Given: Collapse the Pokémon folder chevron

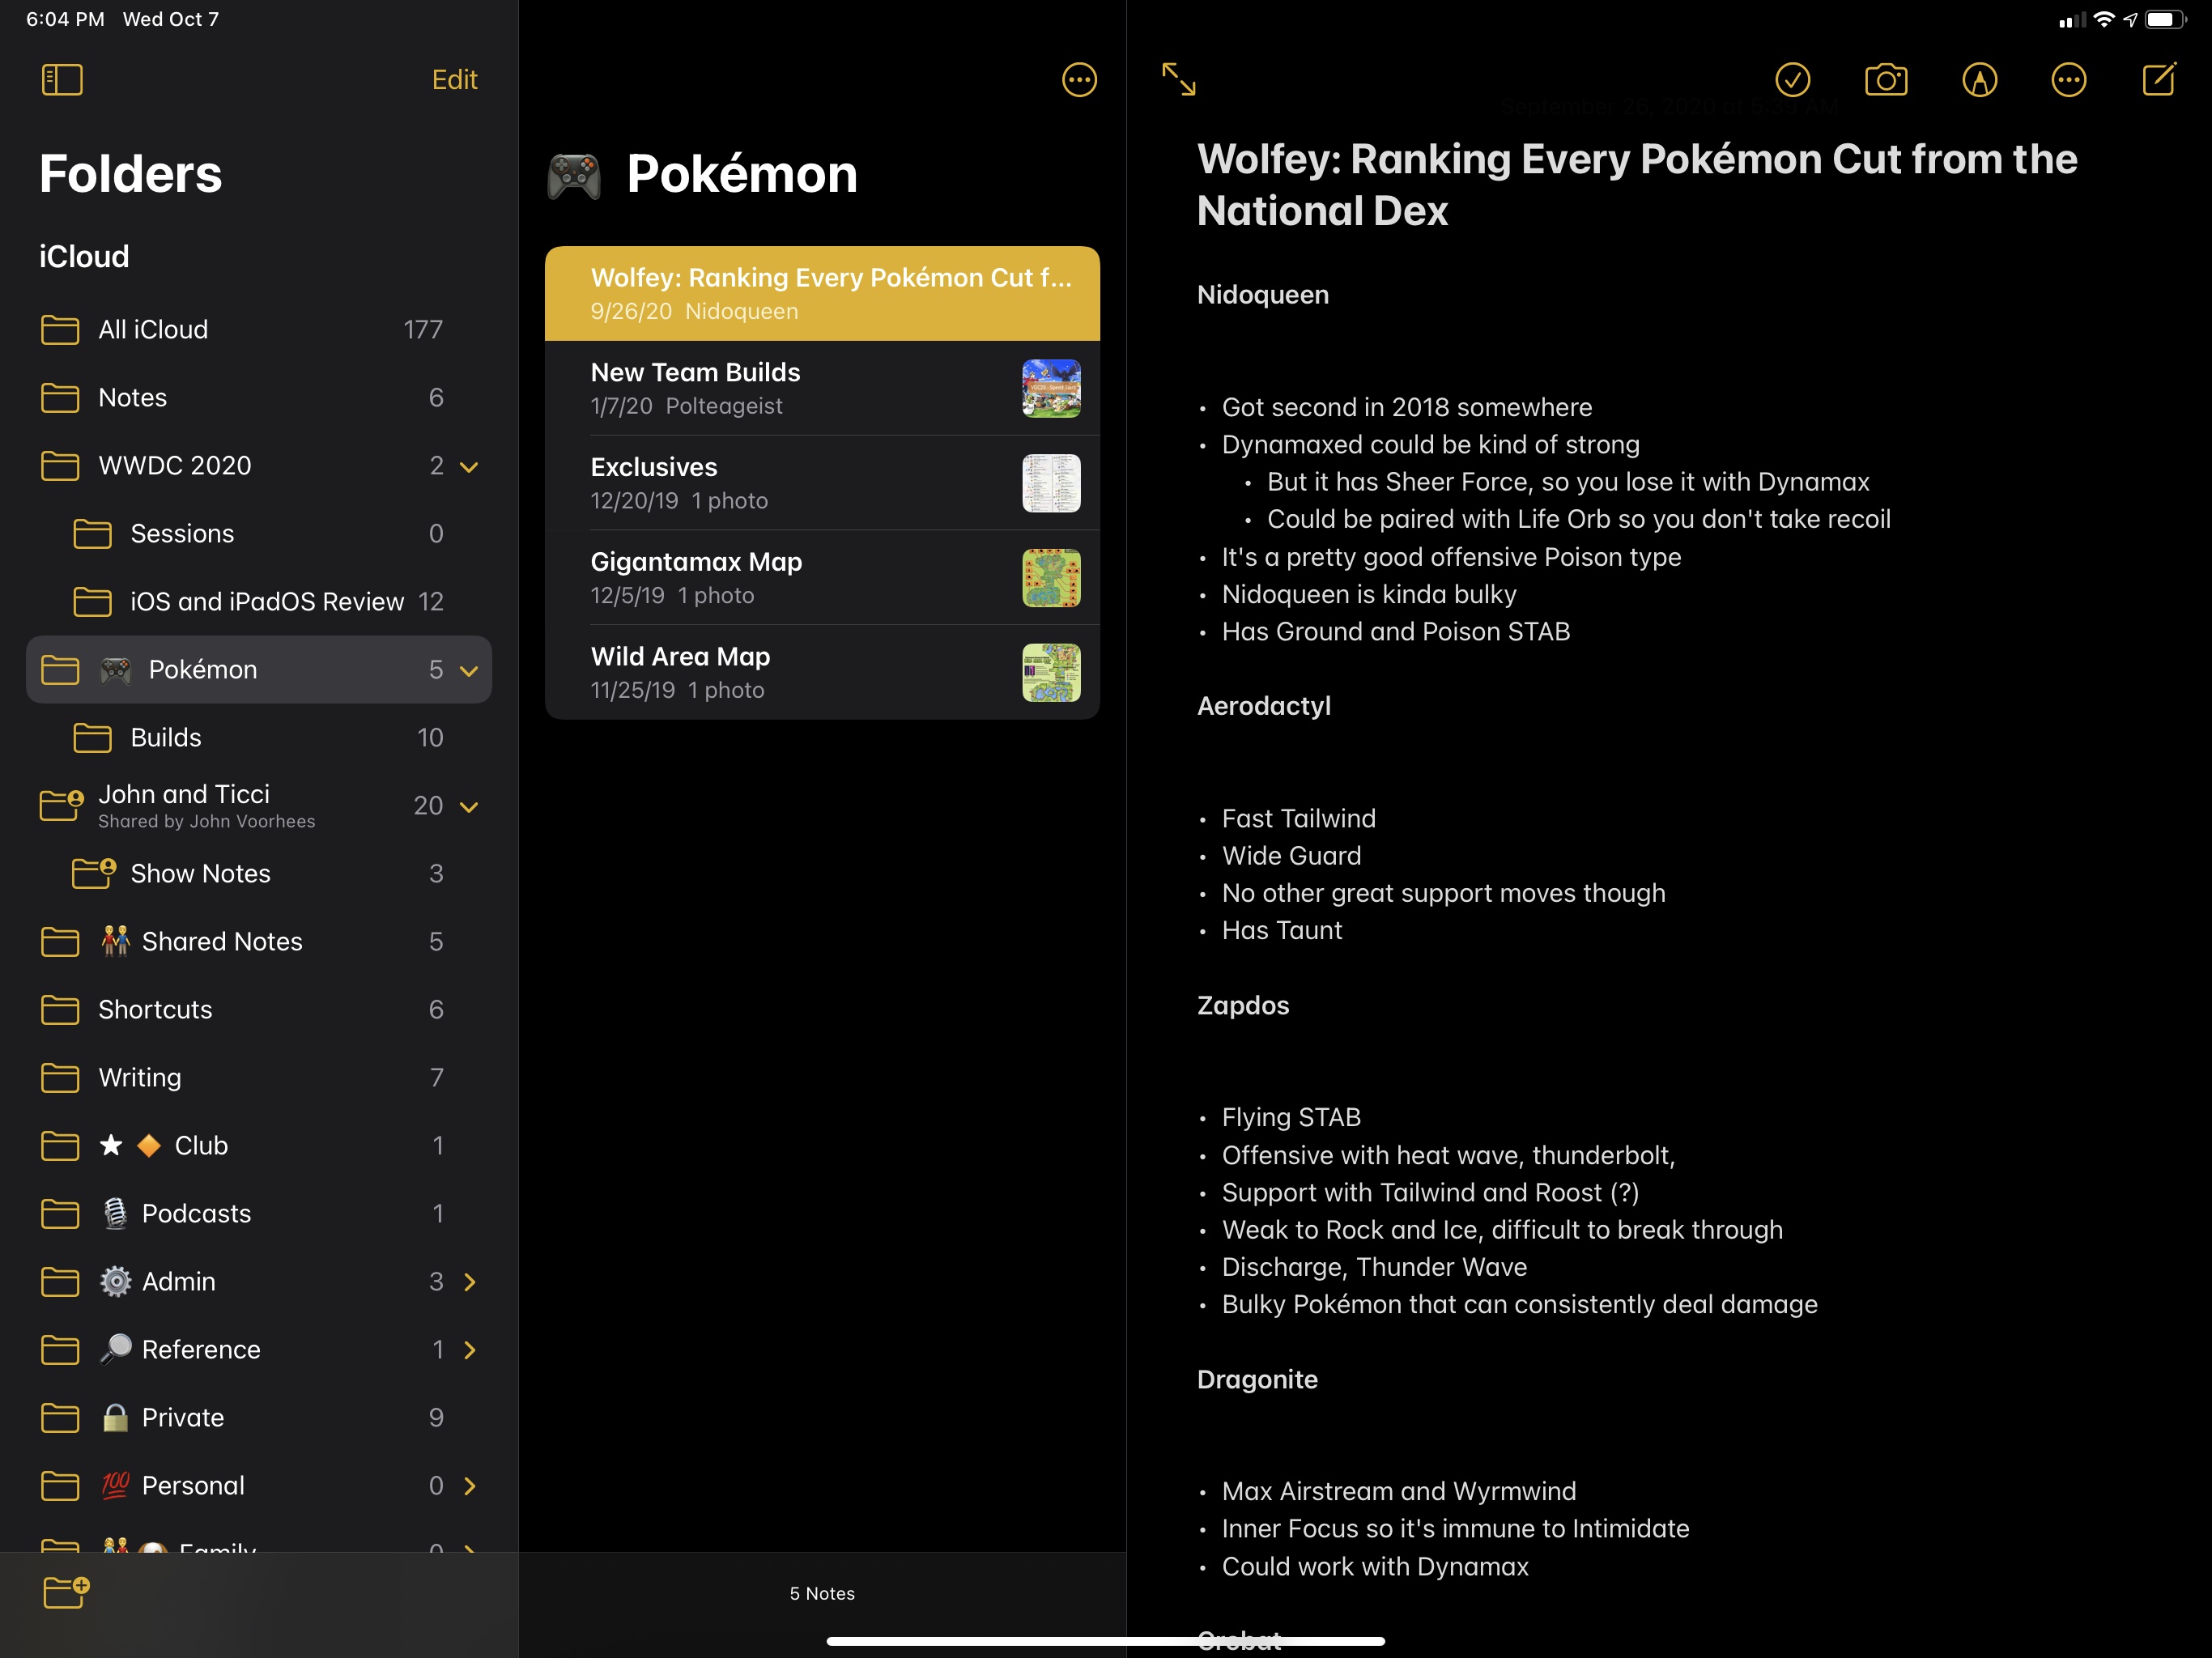Looking at the screenshot, I should pyautogui.click(x=469, y=671).
